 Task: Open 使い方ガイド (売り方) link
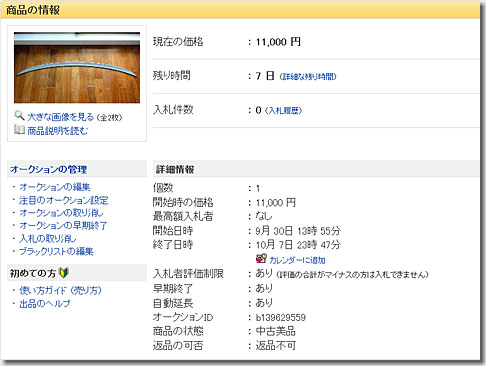(60, 290)
